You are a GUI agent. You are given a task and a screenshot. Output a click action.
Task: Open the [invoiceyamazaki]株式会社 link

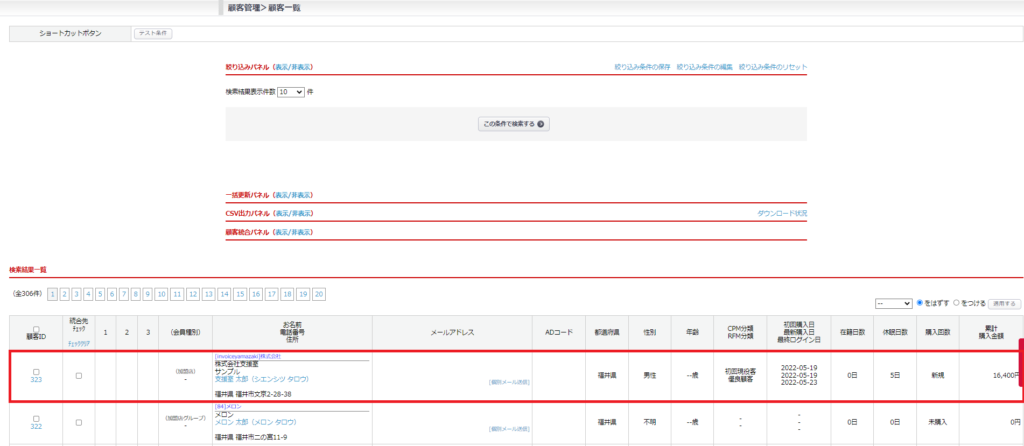coord(248,357)
